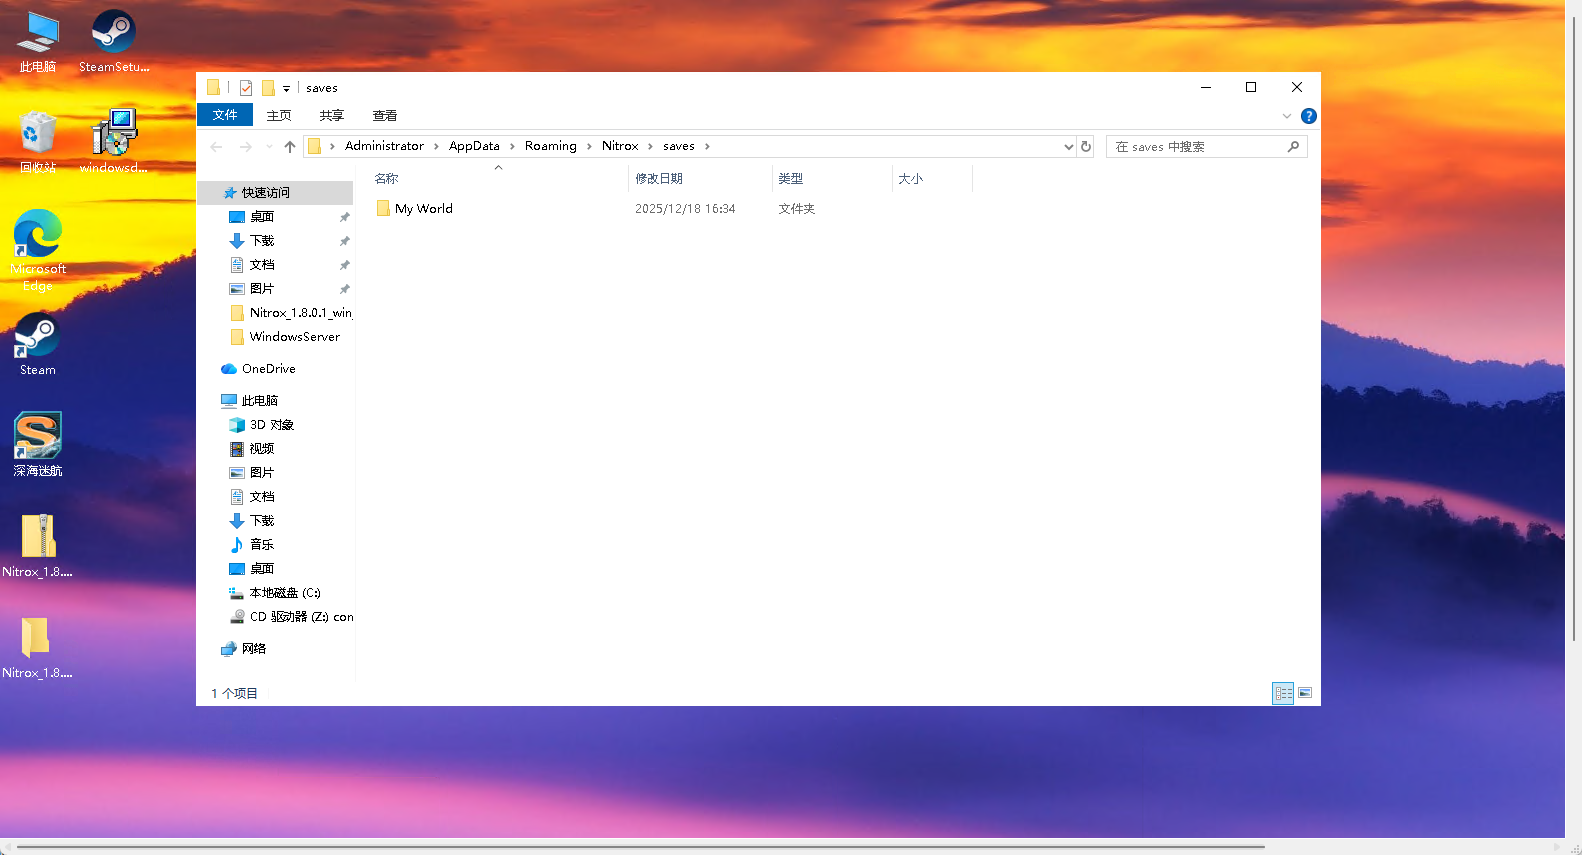Screen dimensions: 1582x855
Task: Click the saves search input field
Action: point(1197,147)
